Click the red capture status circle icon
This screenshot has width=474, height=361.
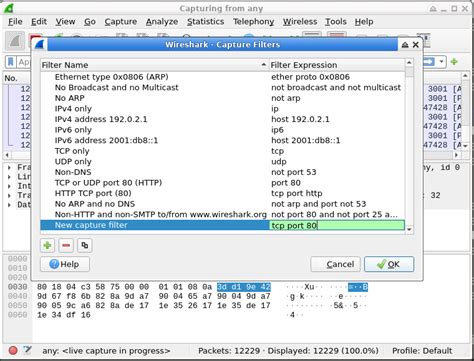click(x=13, y=350)
